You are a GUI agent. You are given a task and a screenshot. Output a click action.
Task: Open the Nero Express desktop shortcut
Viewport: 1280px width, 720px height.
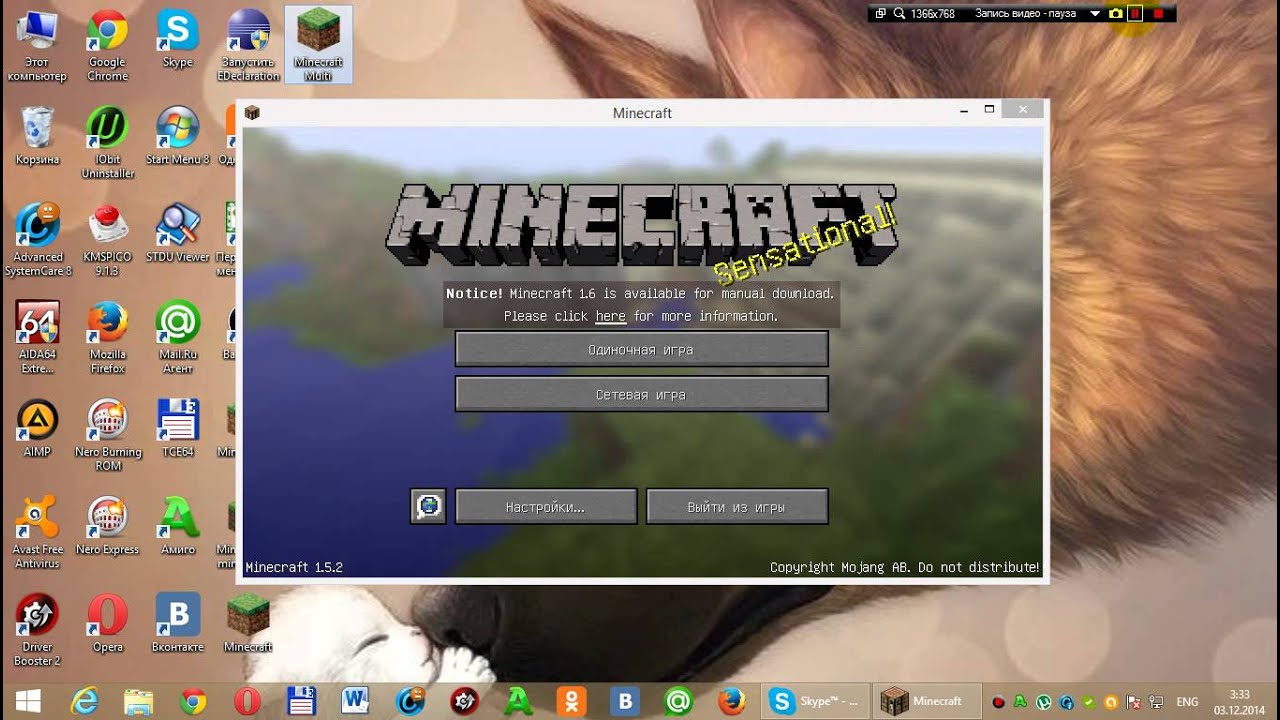[107, 526]
